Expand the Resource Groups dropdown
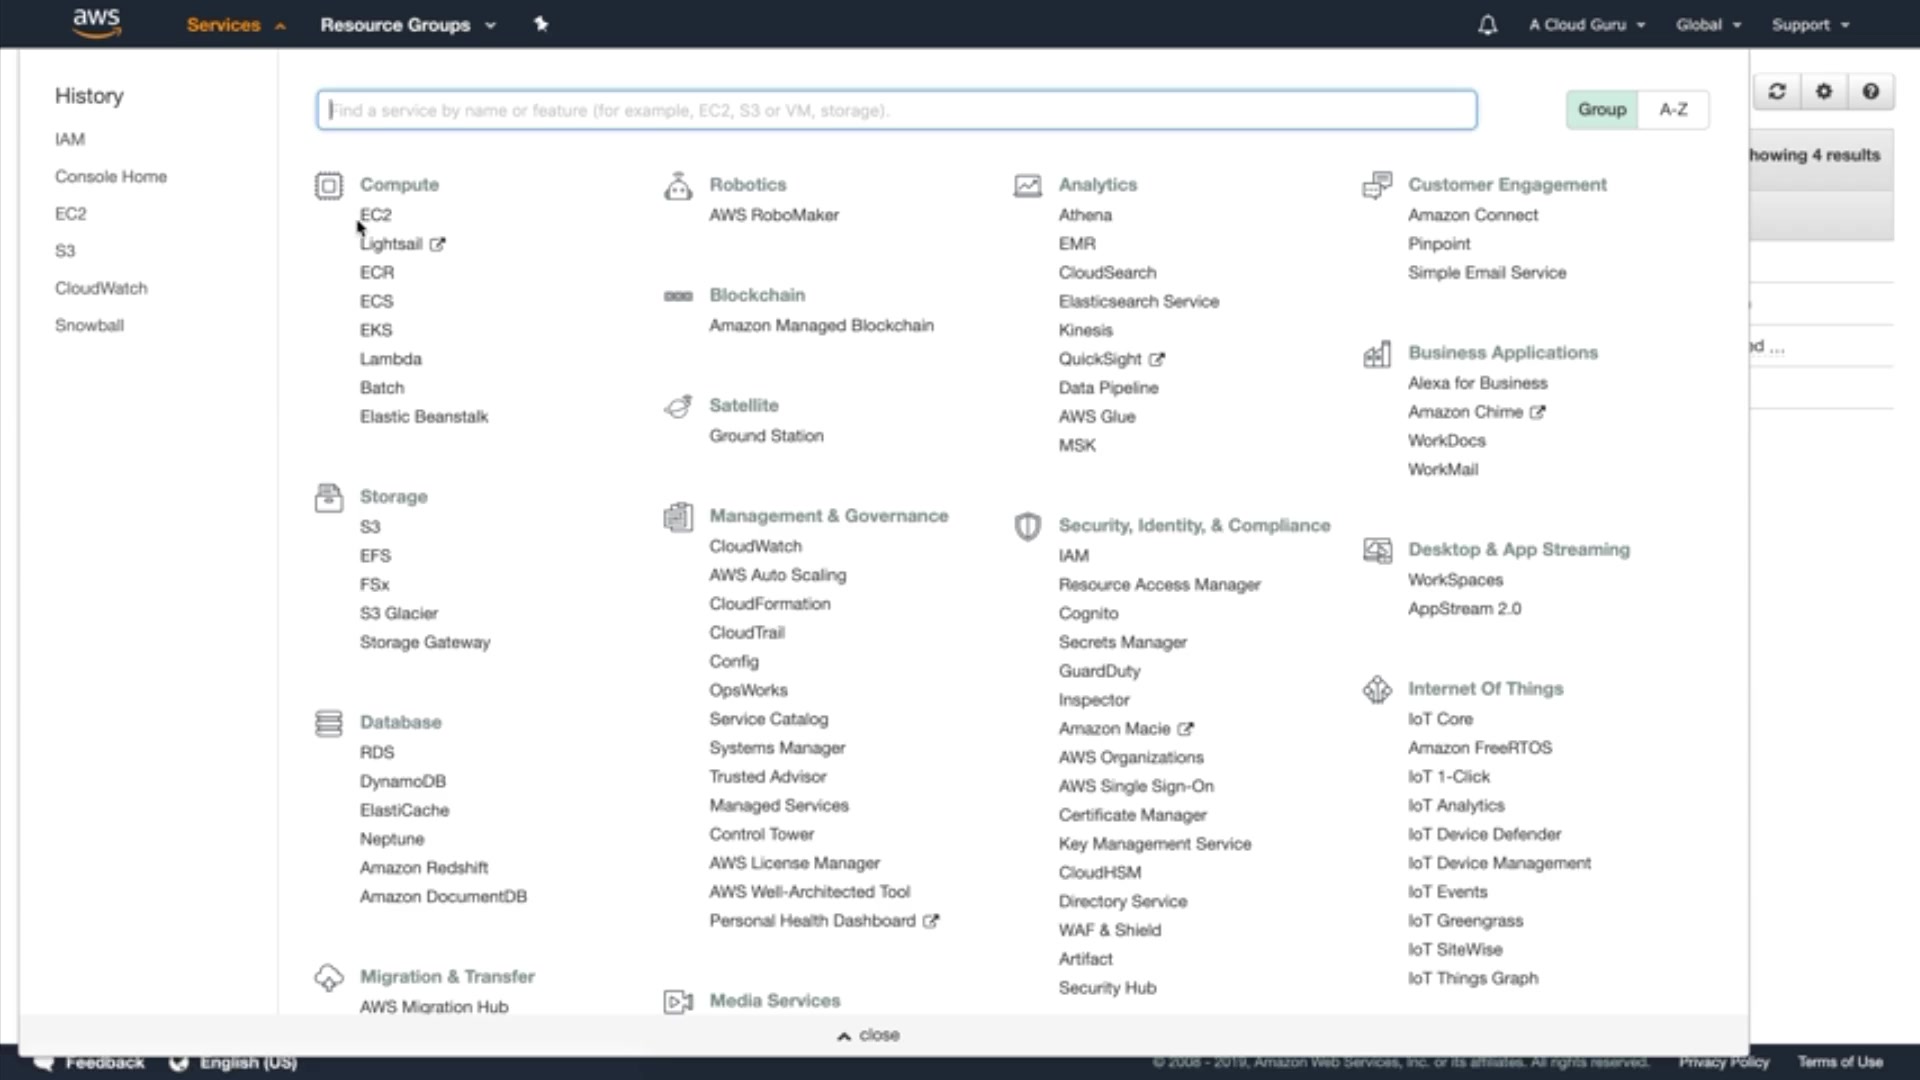Screen dimensions: 1920x1080 coord(407,25)
